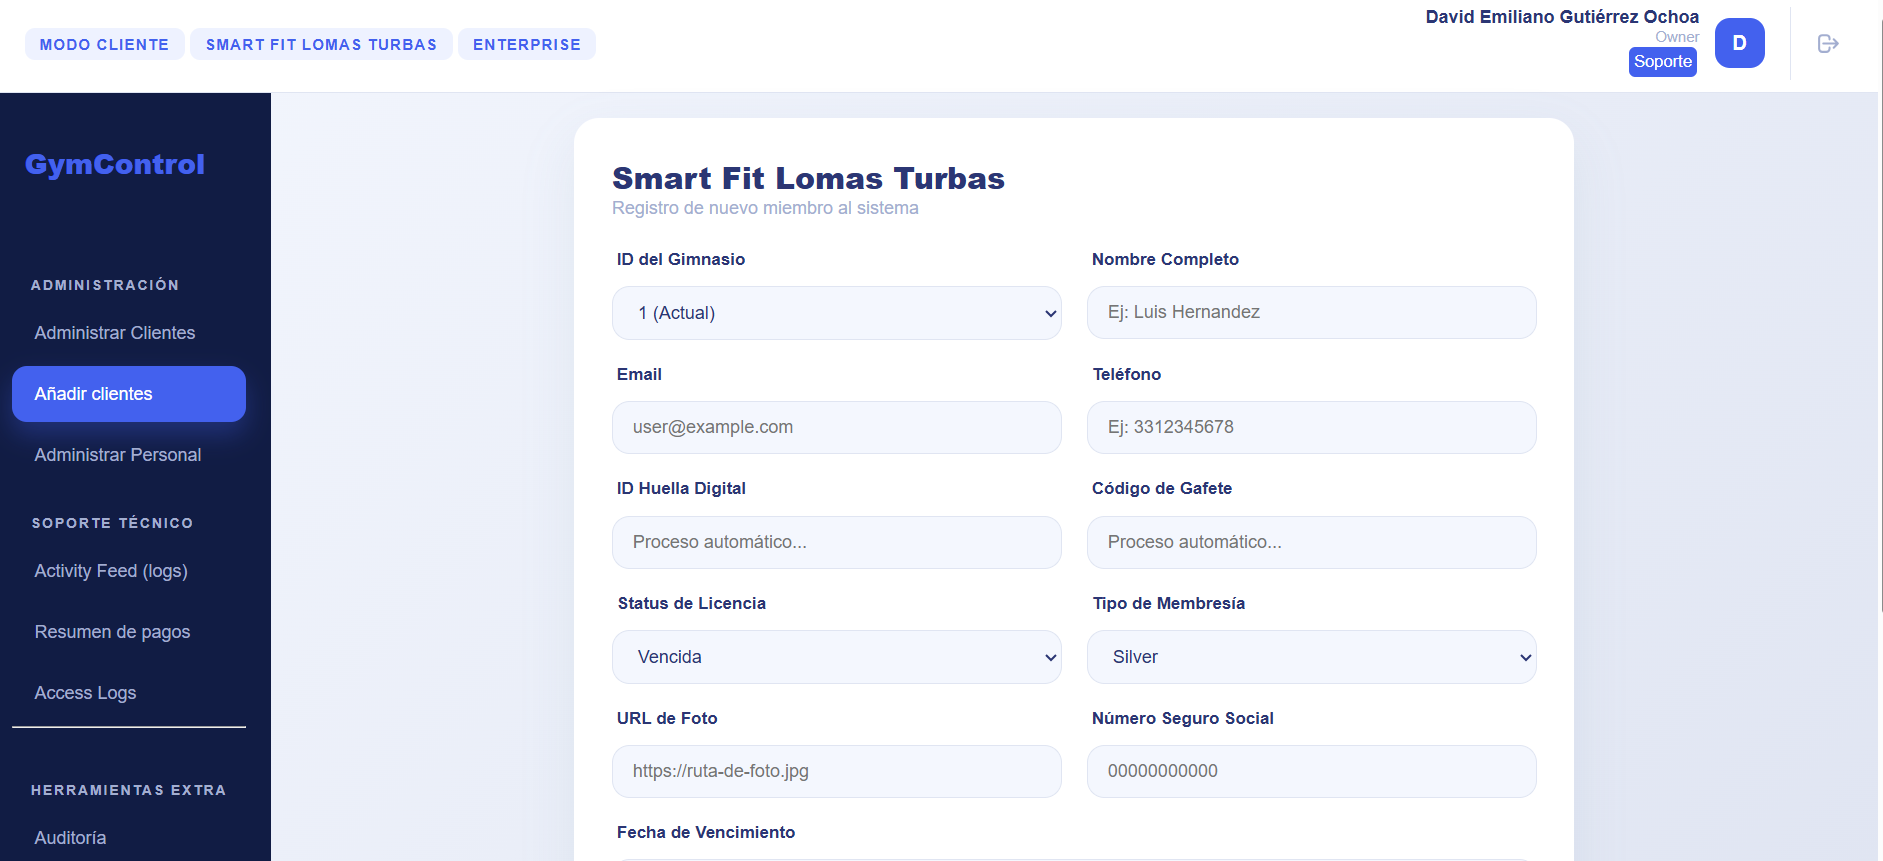Focus the Email input field
The image size is (1883, 861).
837,427
